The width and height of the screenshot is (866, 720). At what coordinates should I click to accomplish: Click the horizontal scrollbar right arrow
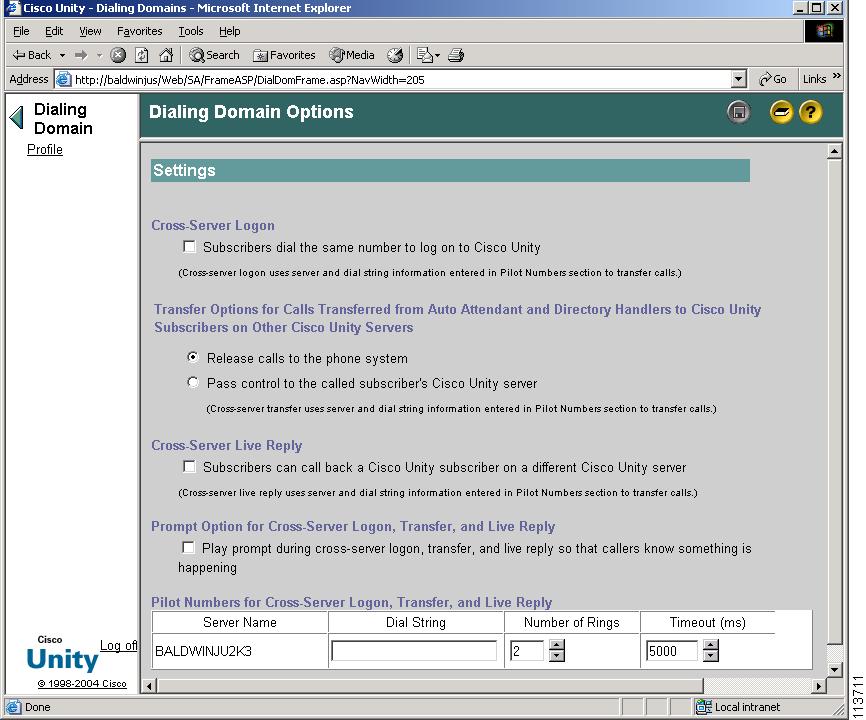[820, 686]
